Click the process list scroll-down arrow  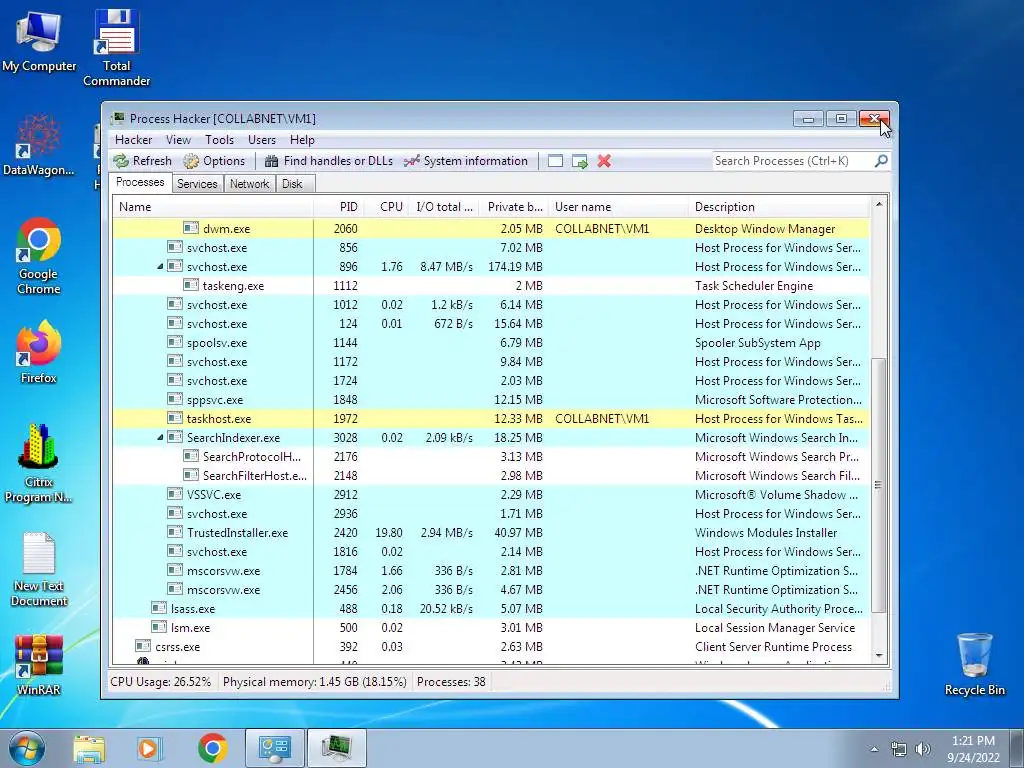pyautogui.click(x=879, y=655)
